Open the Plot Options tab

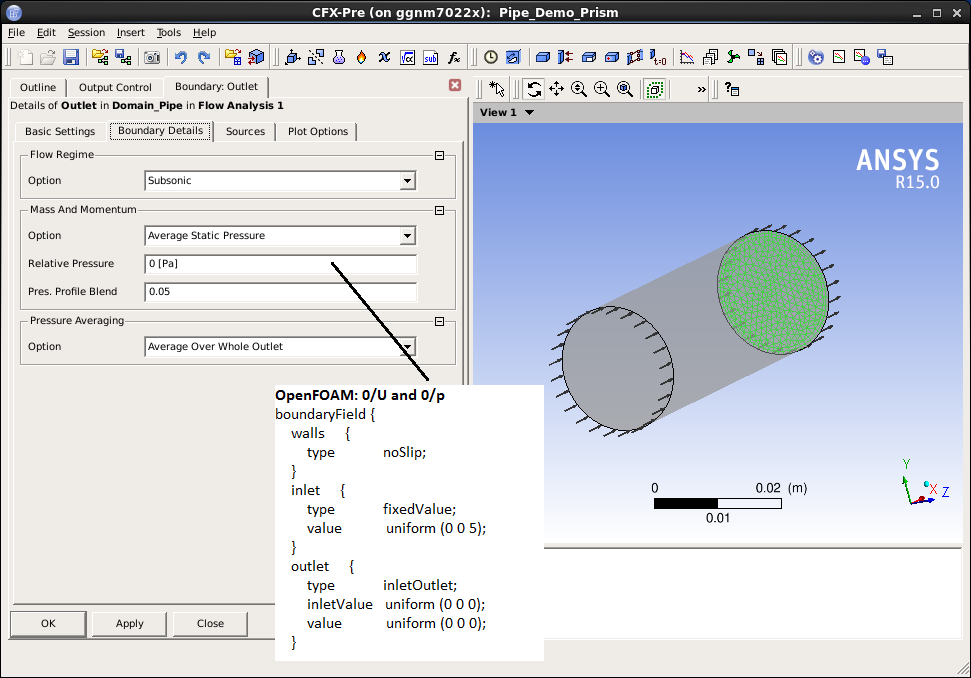point(318,131)
